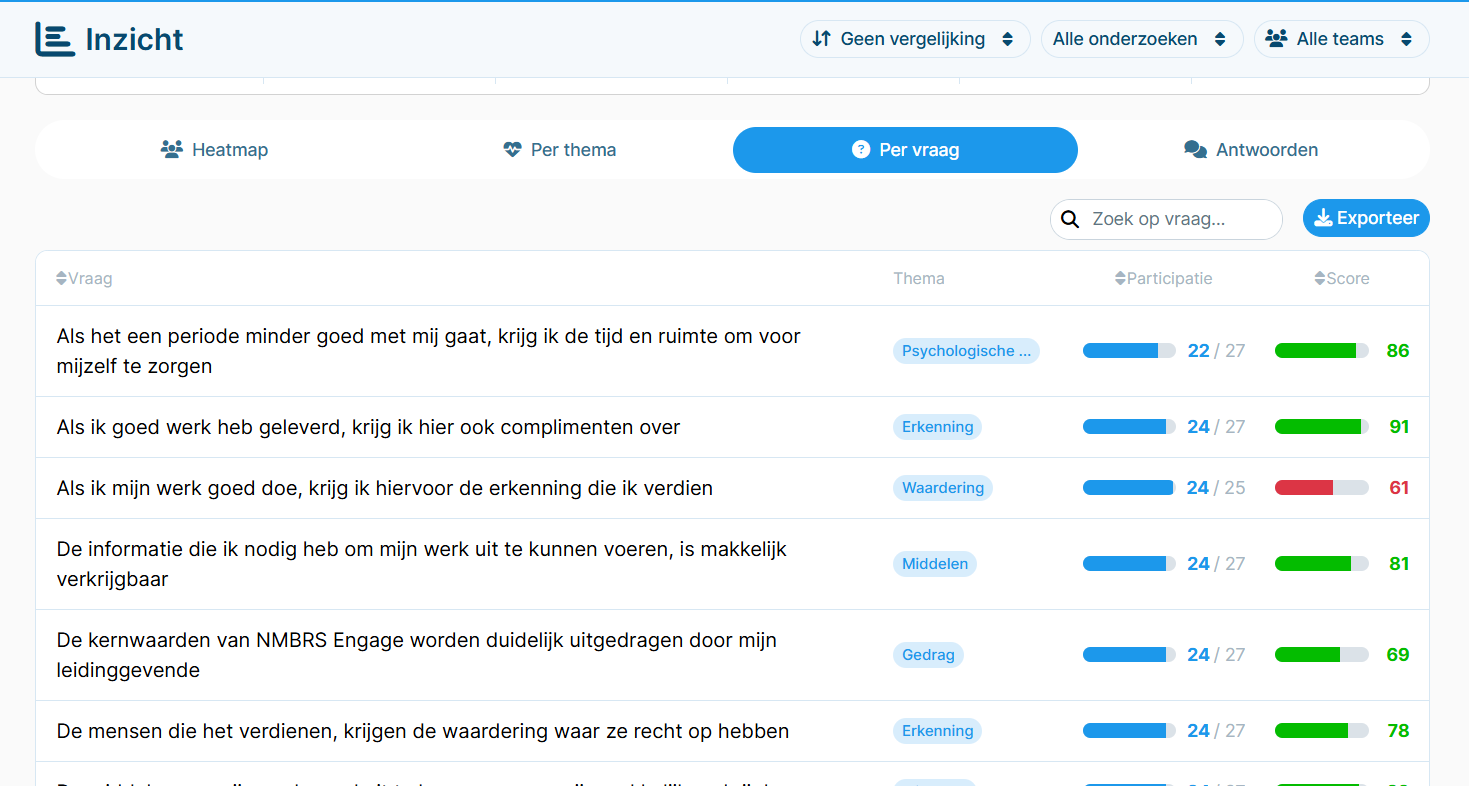Click the Middelen theme tag
Viewport: 1469px width, 786px height.
[x=935, y=564]
